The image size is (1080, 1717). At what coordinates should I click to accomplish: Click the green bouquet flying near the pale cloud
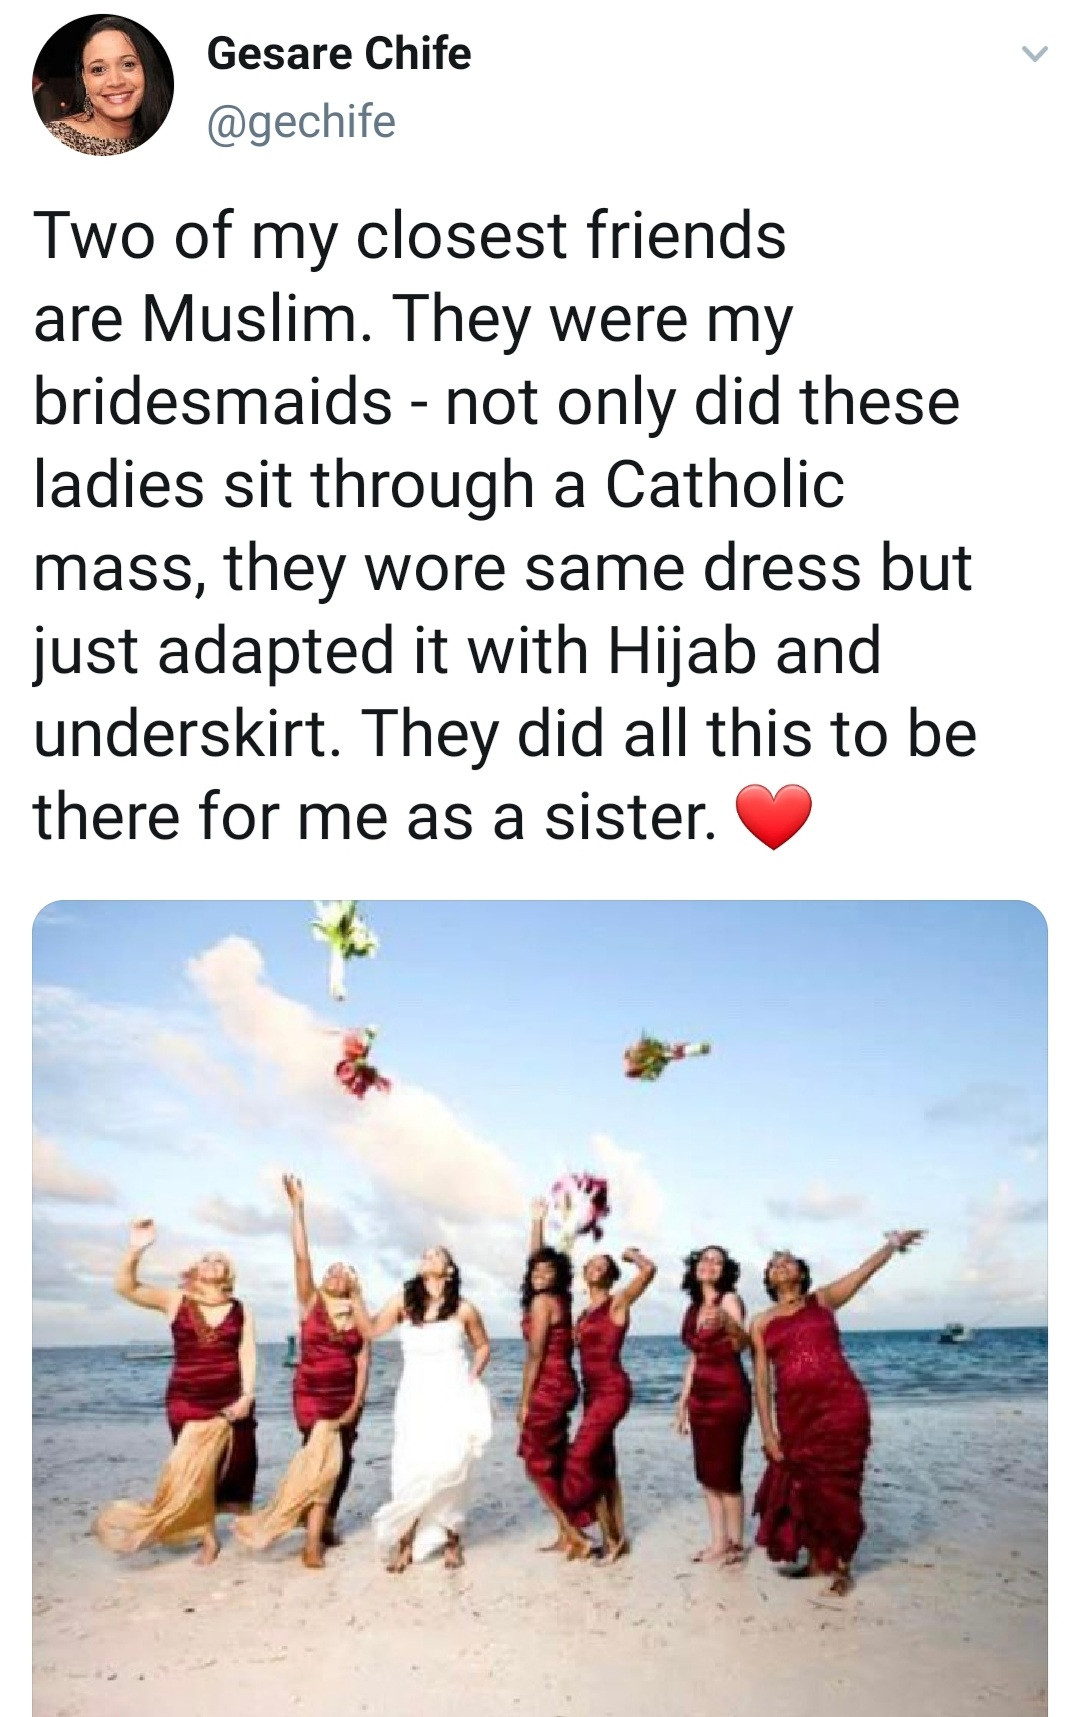pos(662,1057)
